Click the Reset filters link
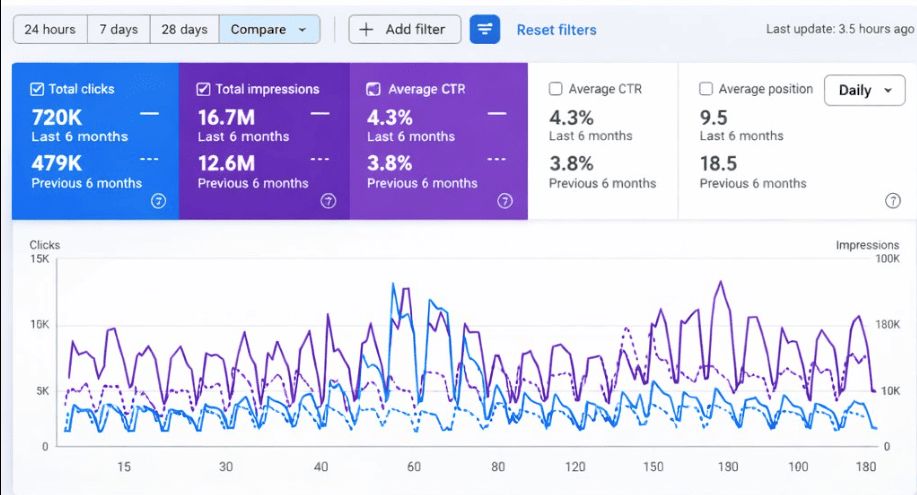This screenshot has width=917, height=495. click(556, 30)
